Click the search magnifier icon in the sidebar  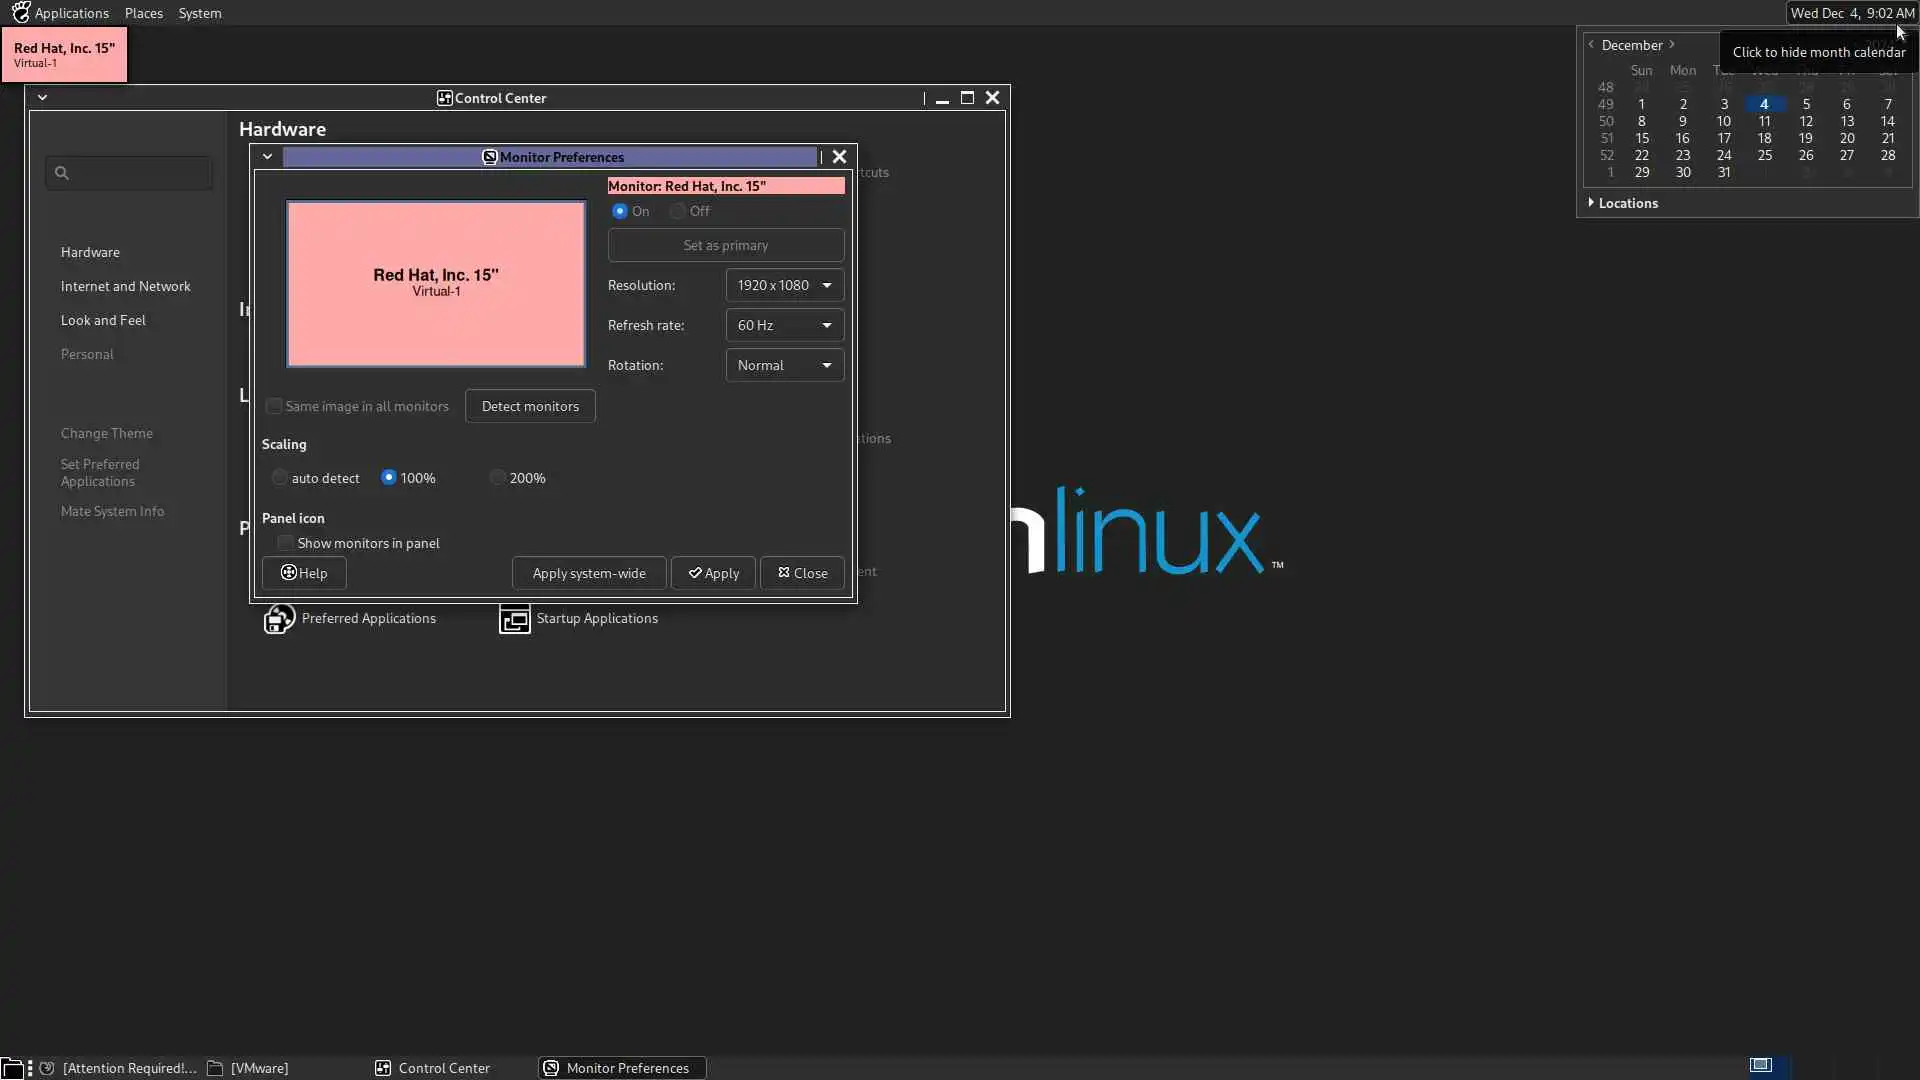pyautogui.click(x=62, y=173)
